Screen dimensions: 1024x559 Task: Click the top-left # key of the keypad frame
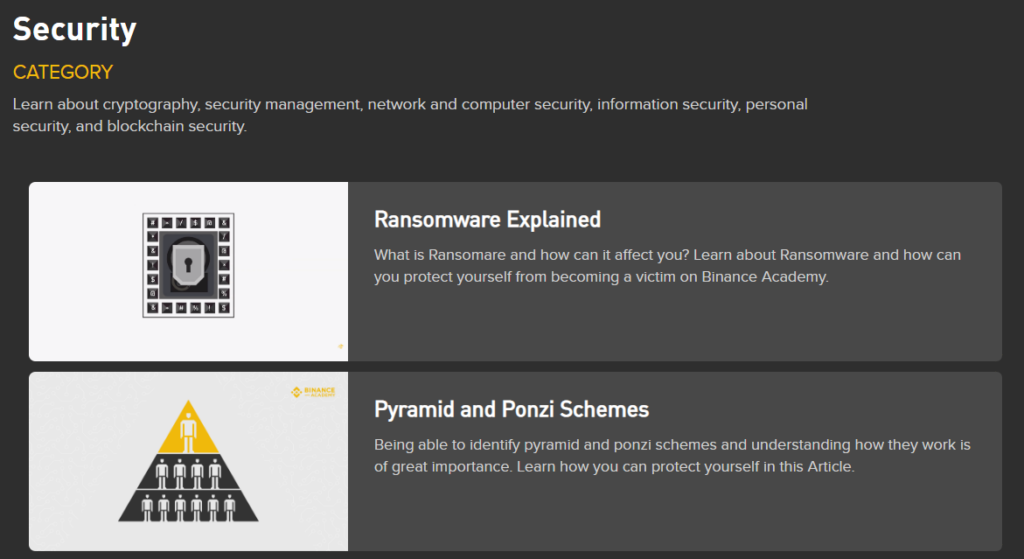(x=152, y=223)
